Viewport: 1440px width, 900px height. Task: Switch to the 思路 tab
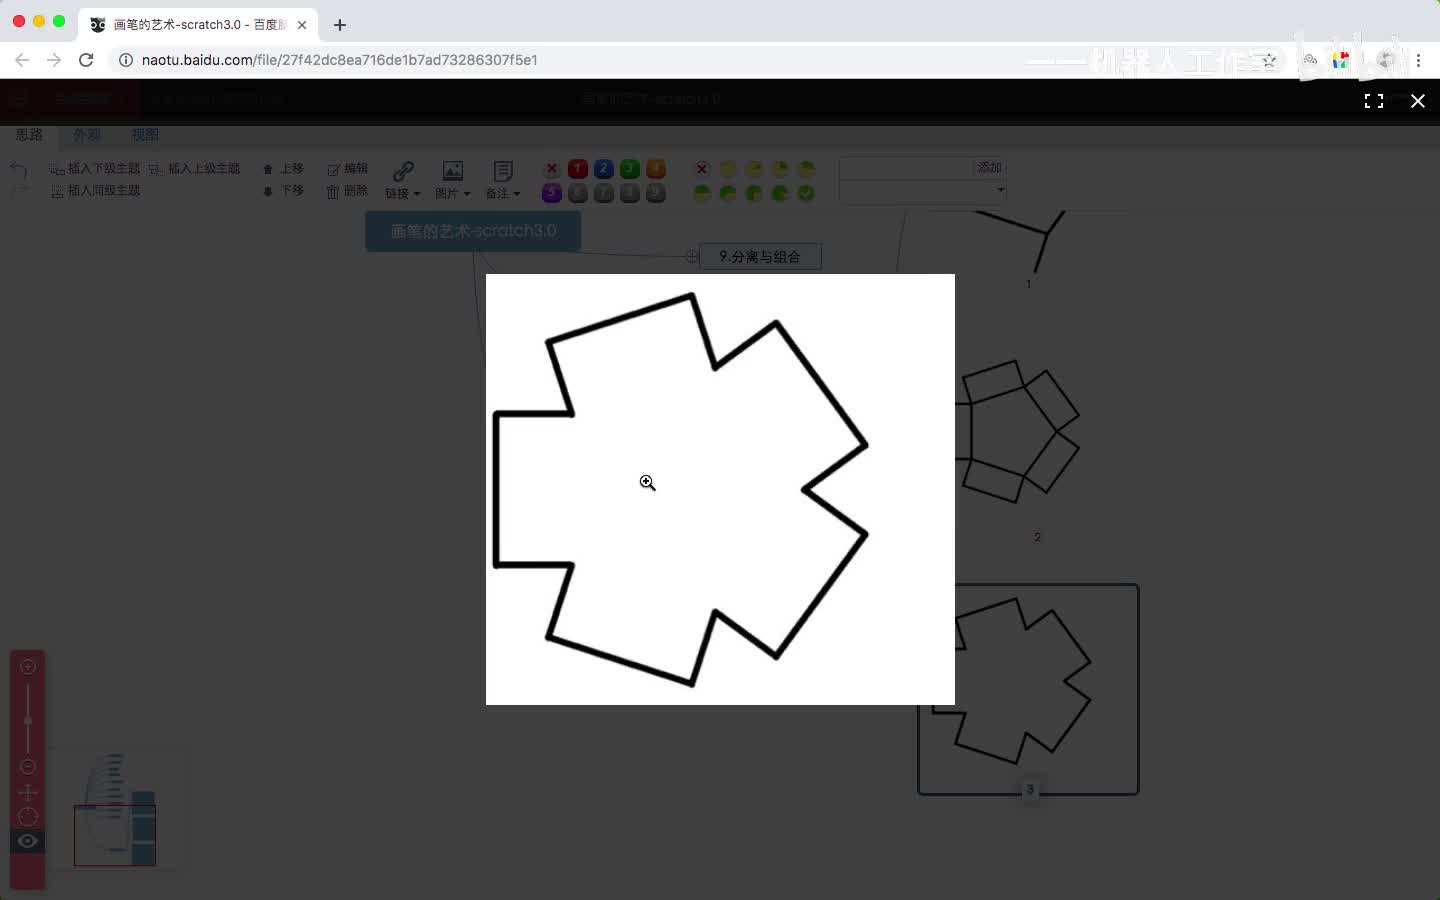pyautogui.click(x=29, y=134)
